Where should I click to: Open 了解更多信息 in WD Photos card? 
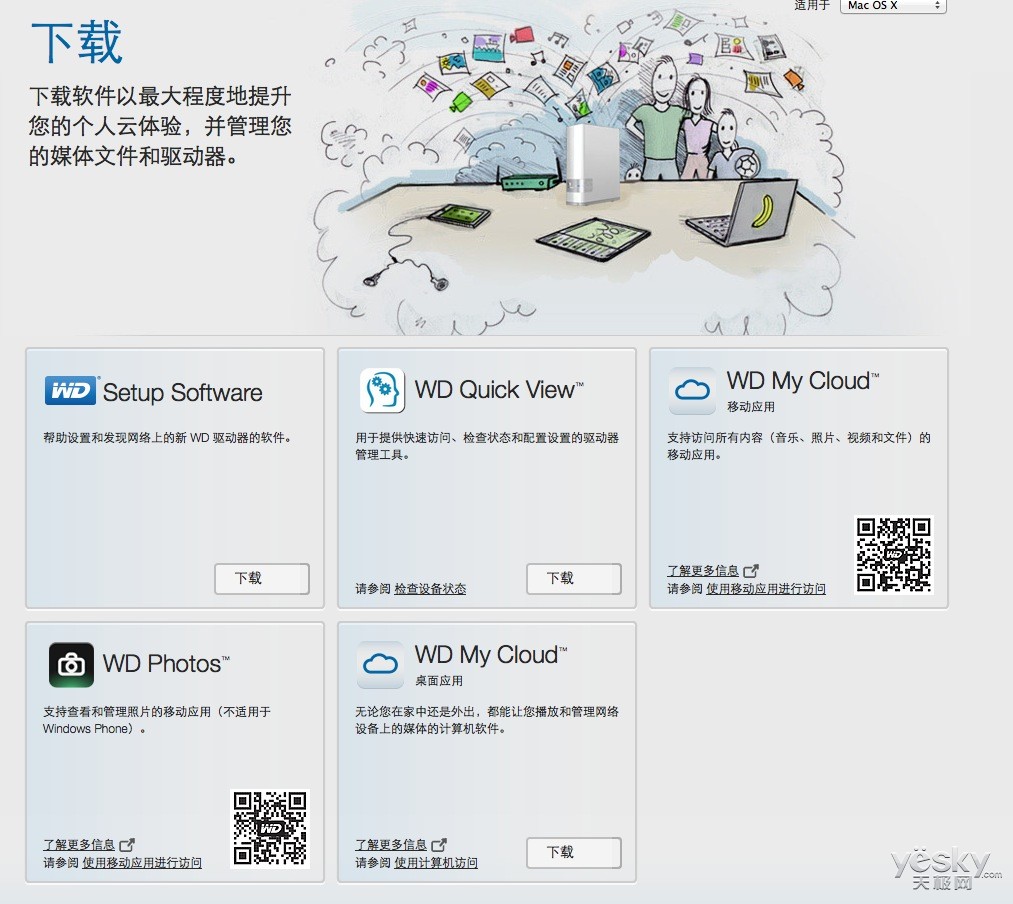[x=79, y=845]
